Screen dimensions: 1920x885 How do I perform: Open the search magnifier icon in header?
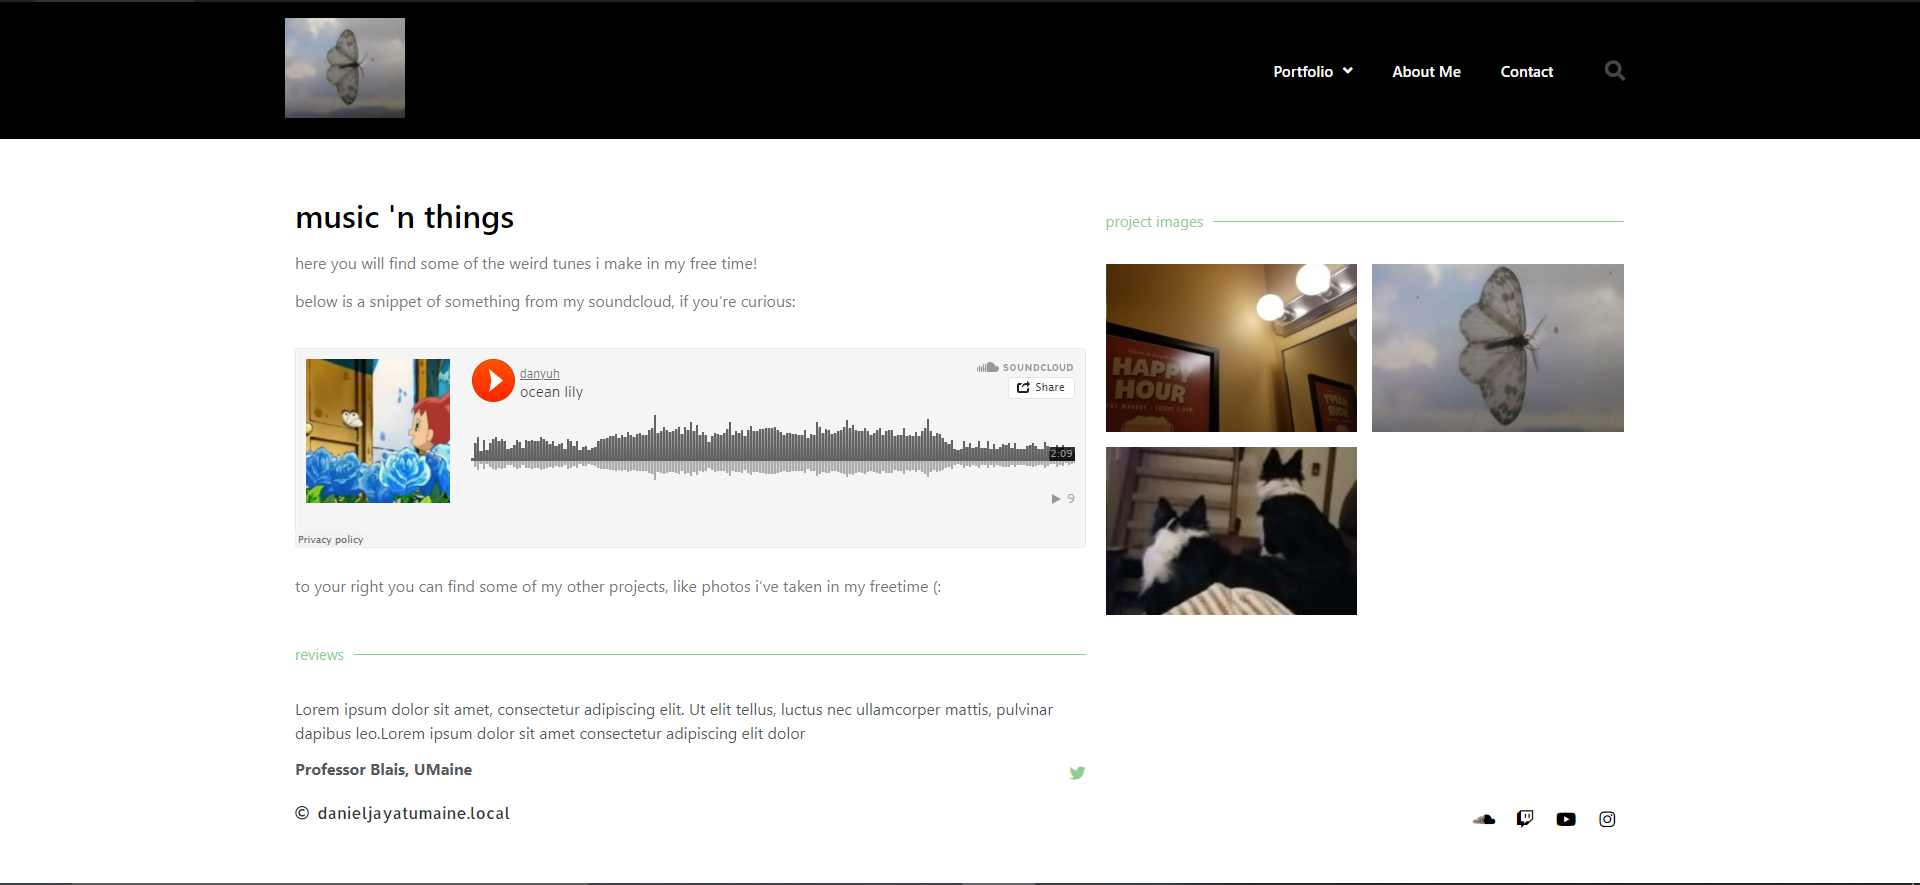[x=1614, y=71]
